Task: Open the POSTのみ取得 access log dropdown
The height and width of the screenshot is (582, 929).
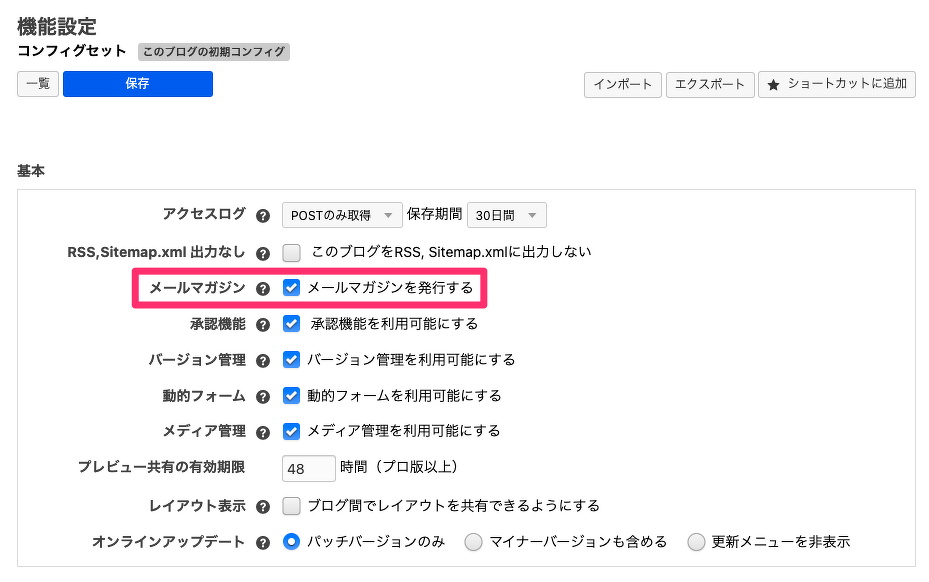Action: [x=341, y=215]
